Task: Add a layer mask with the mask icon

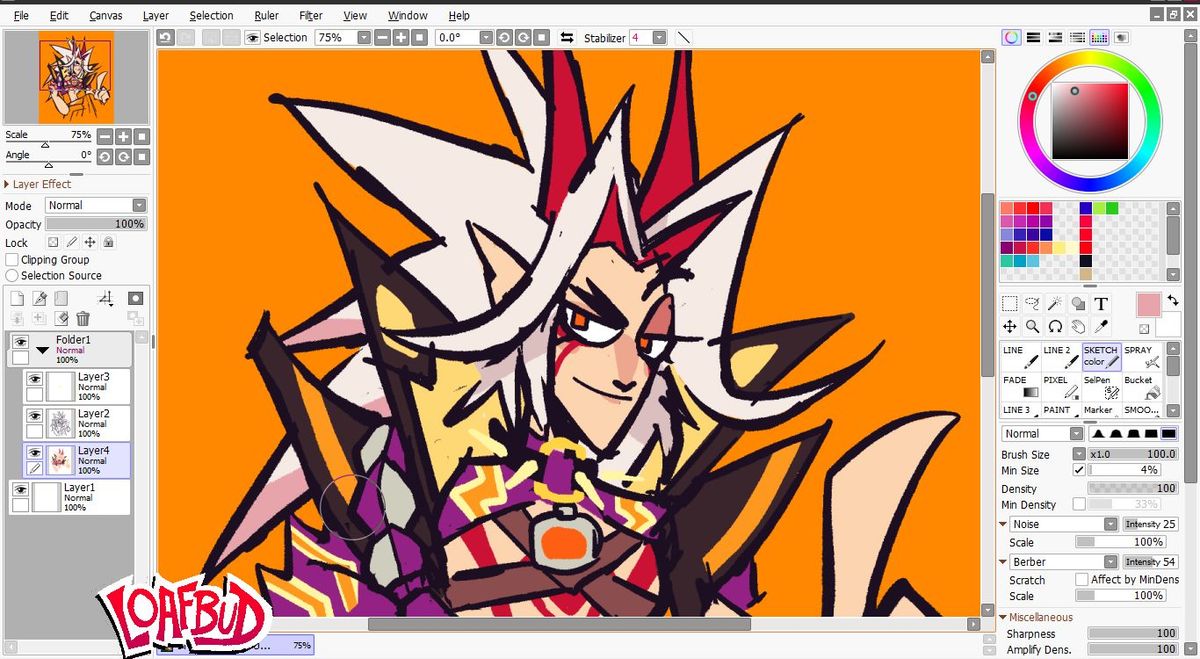Action: [135, 298]
